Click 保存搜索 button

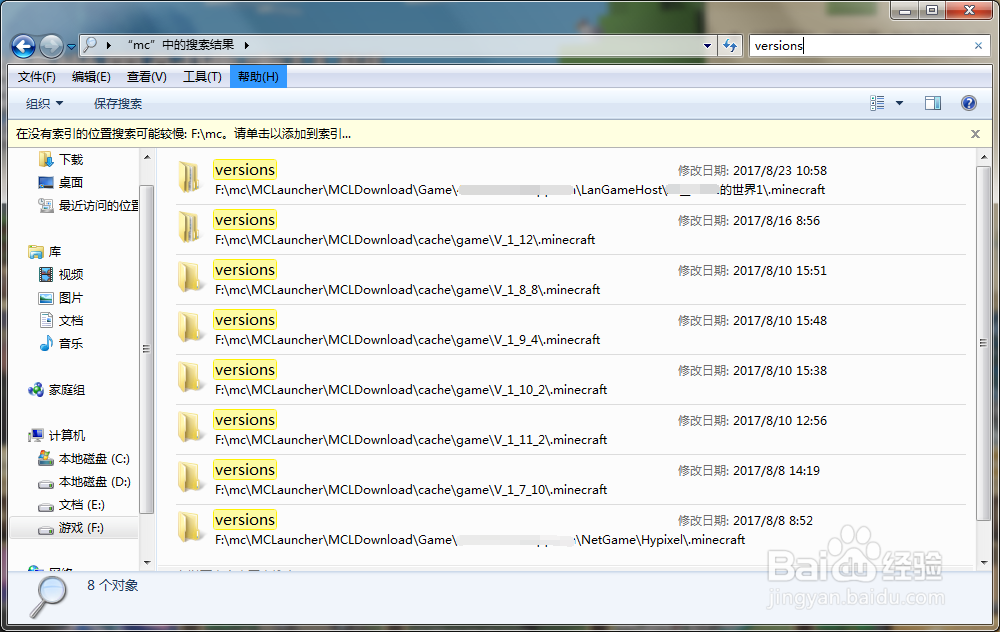[x=118, y=103]
